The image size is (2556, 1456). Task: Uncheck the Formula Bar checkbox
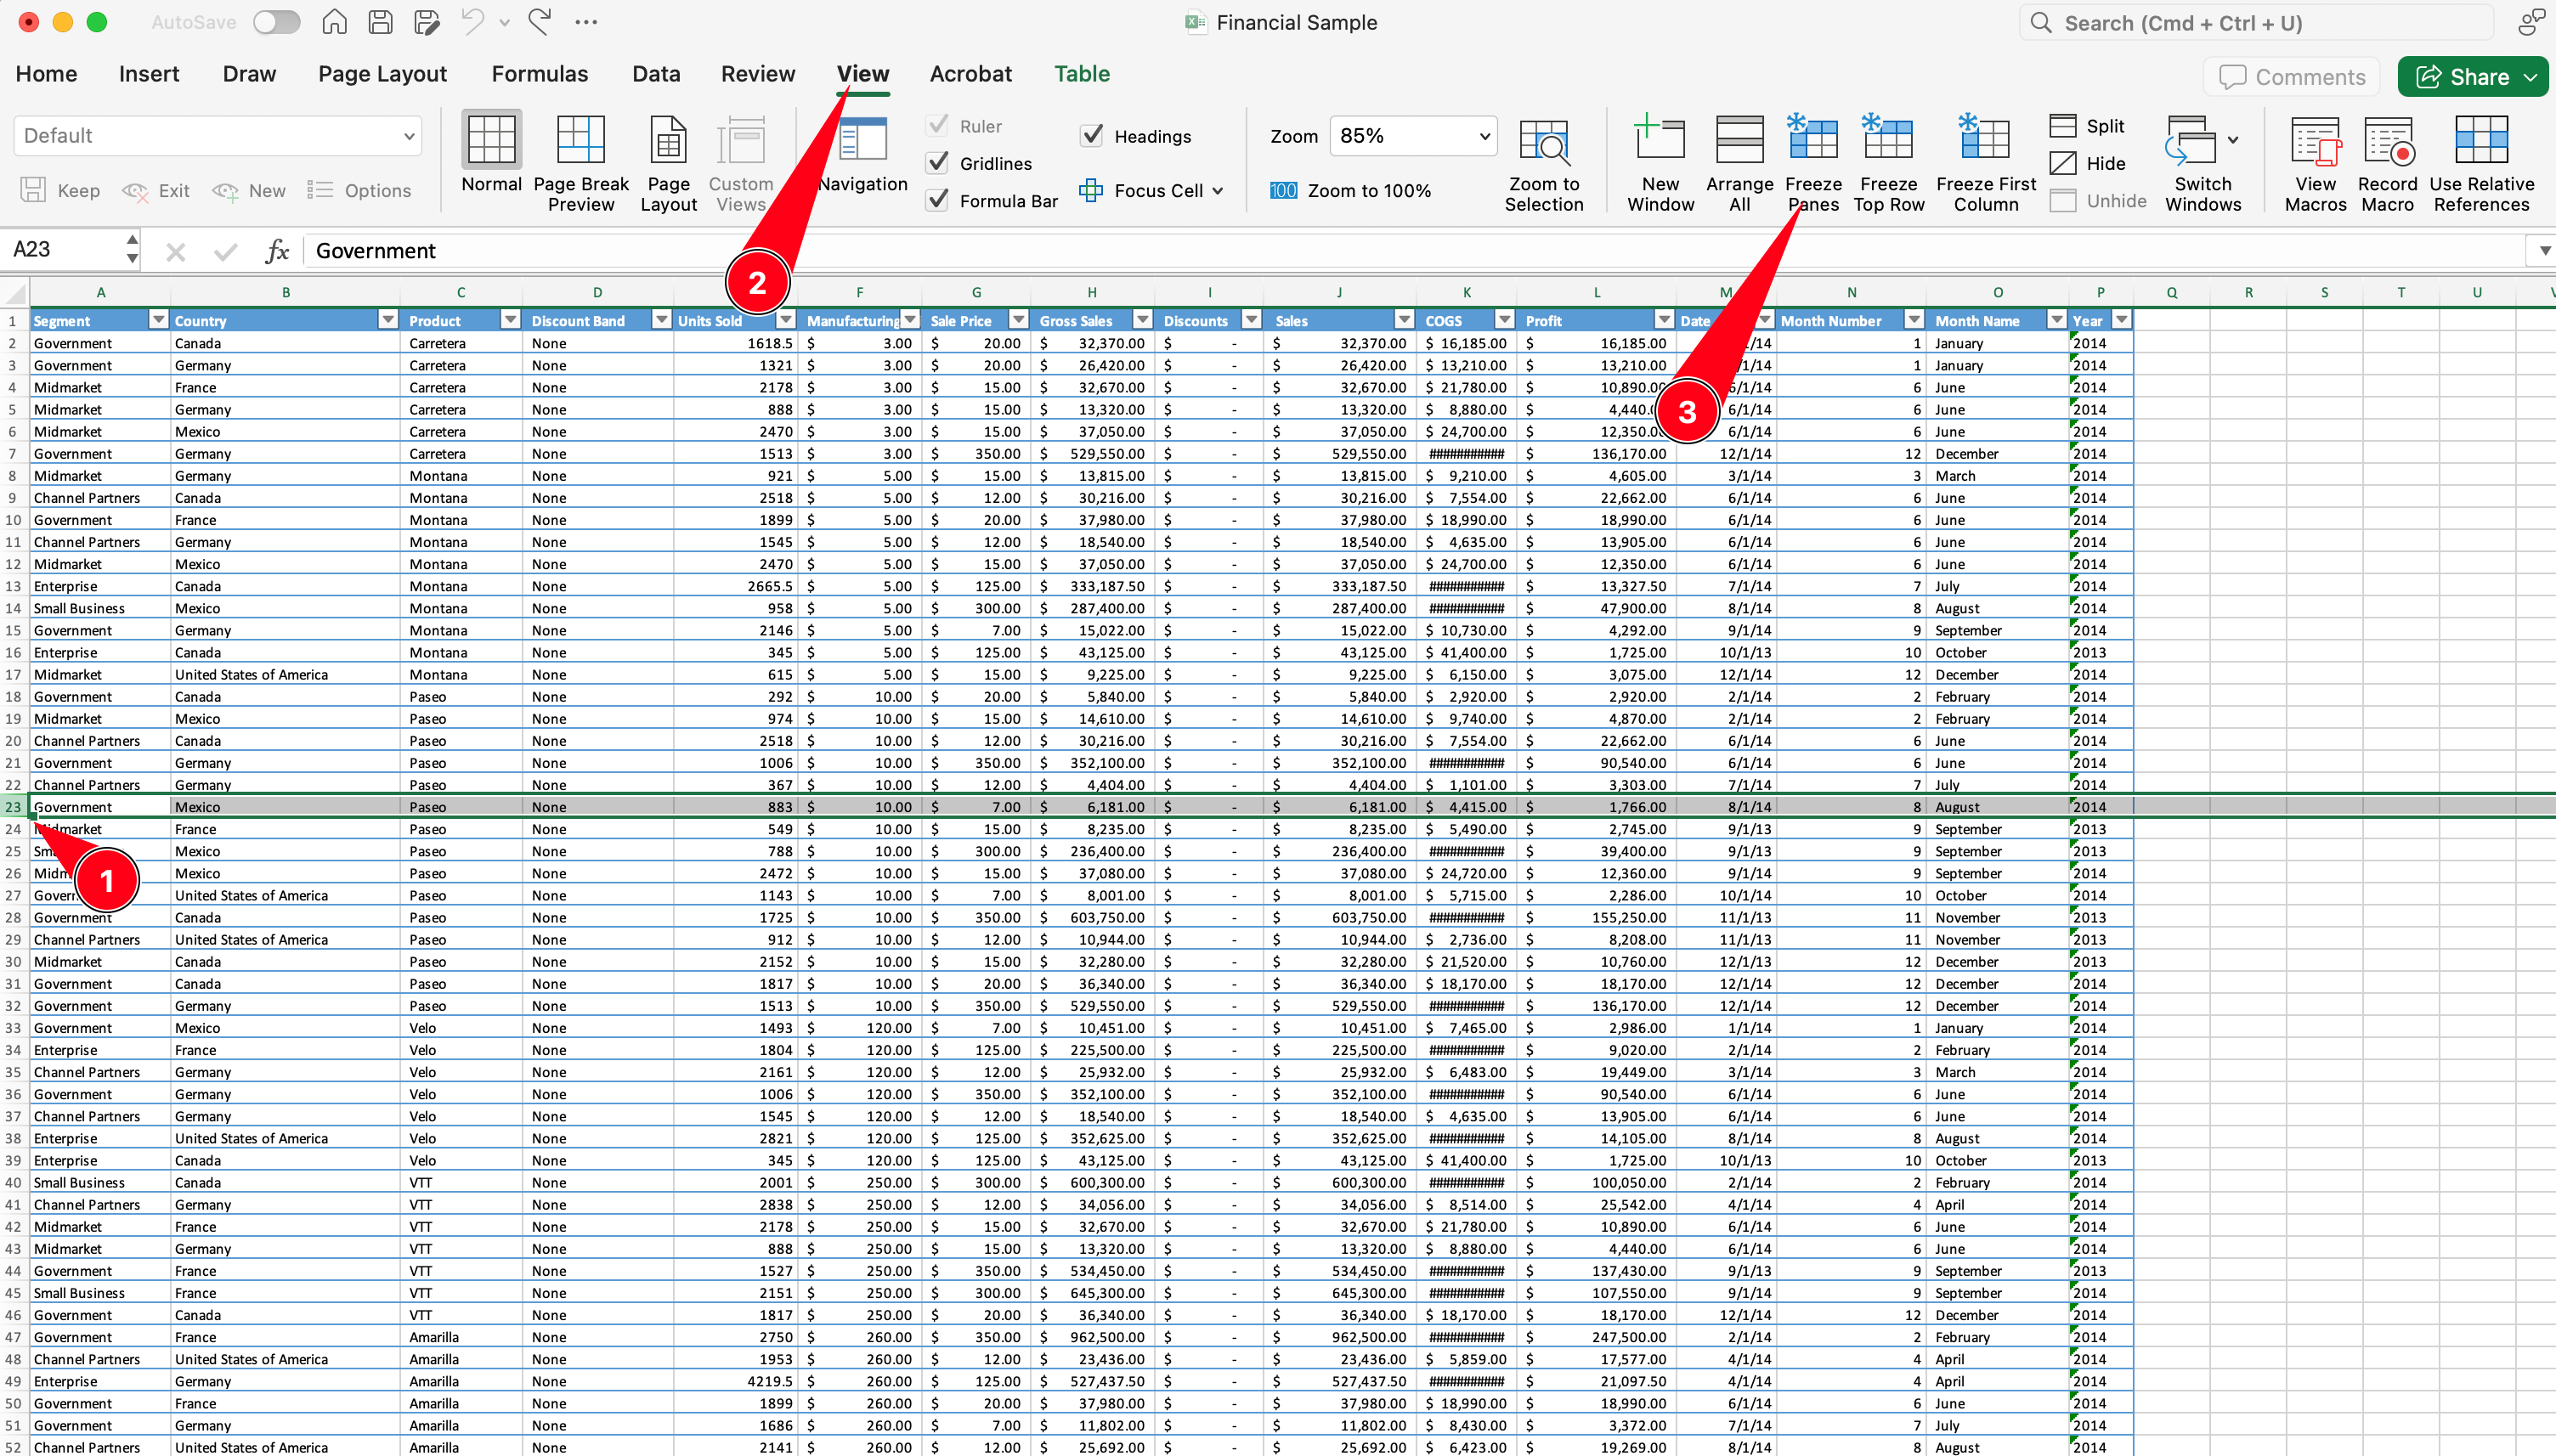(938, 200)
